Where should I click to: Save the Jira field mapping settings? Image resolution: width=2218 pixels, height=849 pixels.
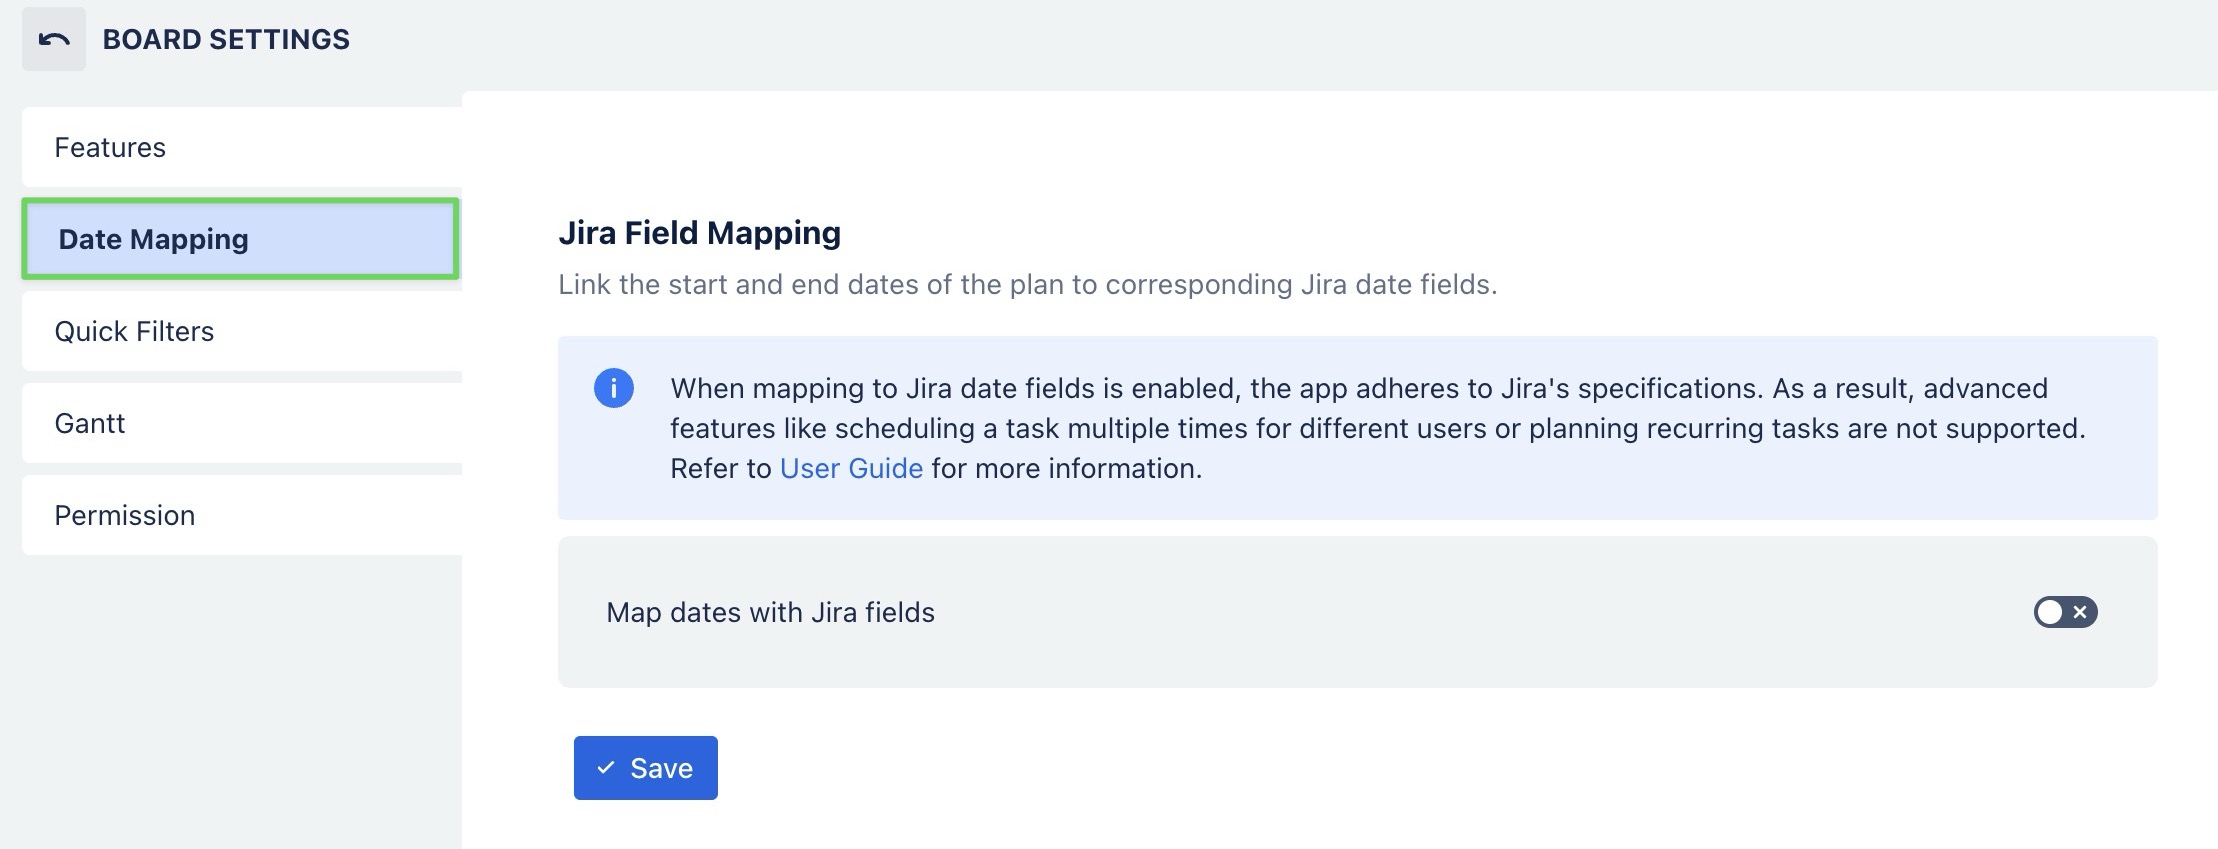(645, 767)
